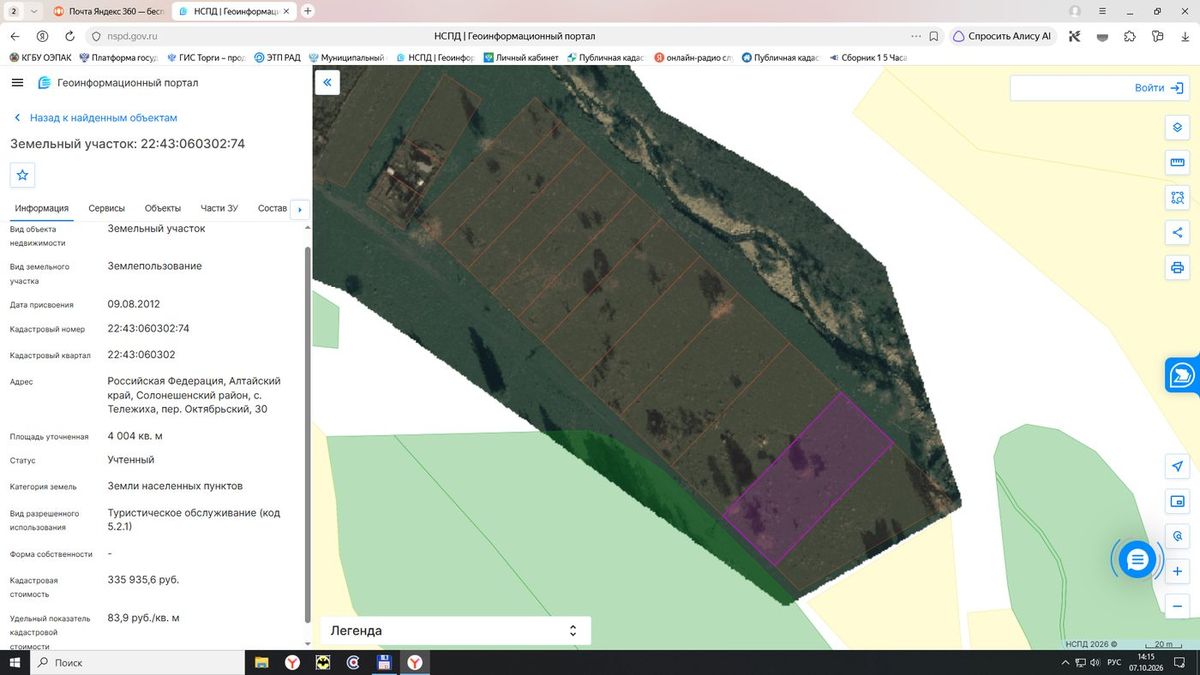
Task: Collapse the left information sidebar
Action: pyautogui.click(x=327, y=83)
